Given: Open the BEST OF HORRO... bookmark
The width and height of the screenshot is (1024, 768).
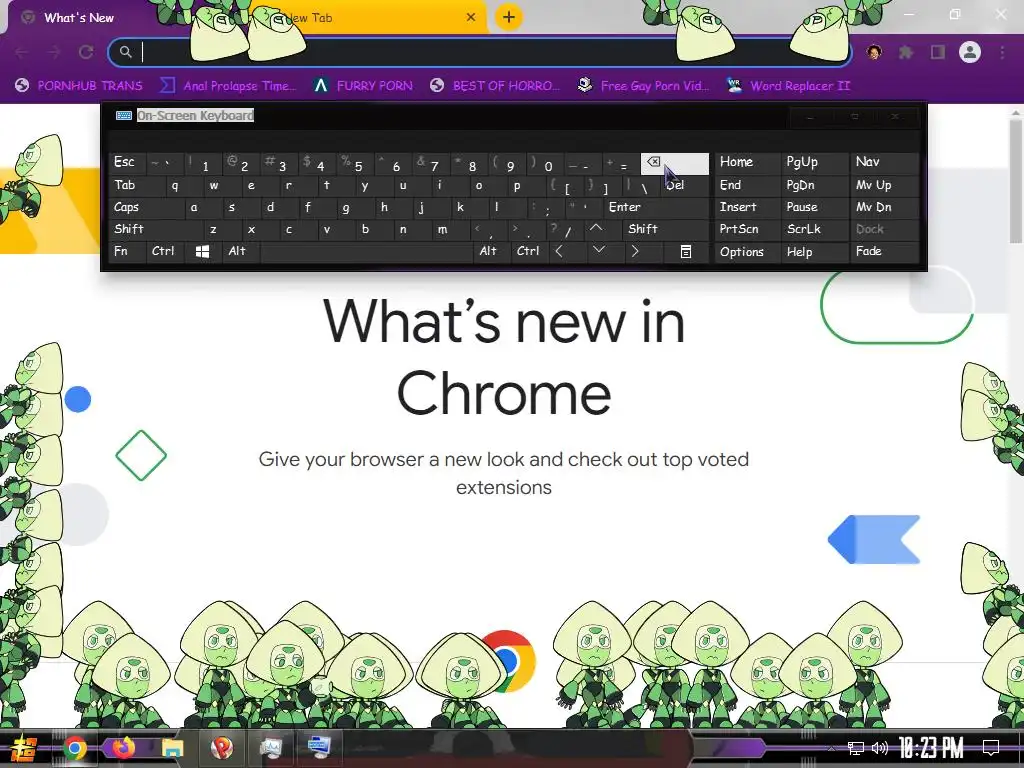Looking at the screenshot, I should point(495,86).
